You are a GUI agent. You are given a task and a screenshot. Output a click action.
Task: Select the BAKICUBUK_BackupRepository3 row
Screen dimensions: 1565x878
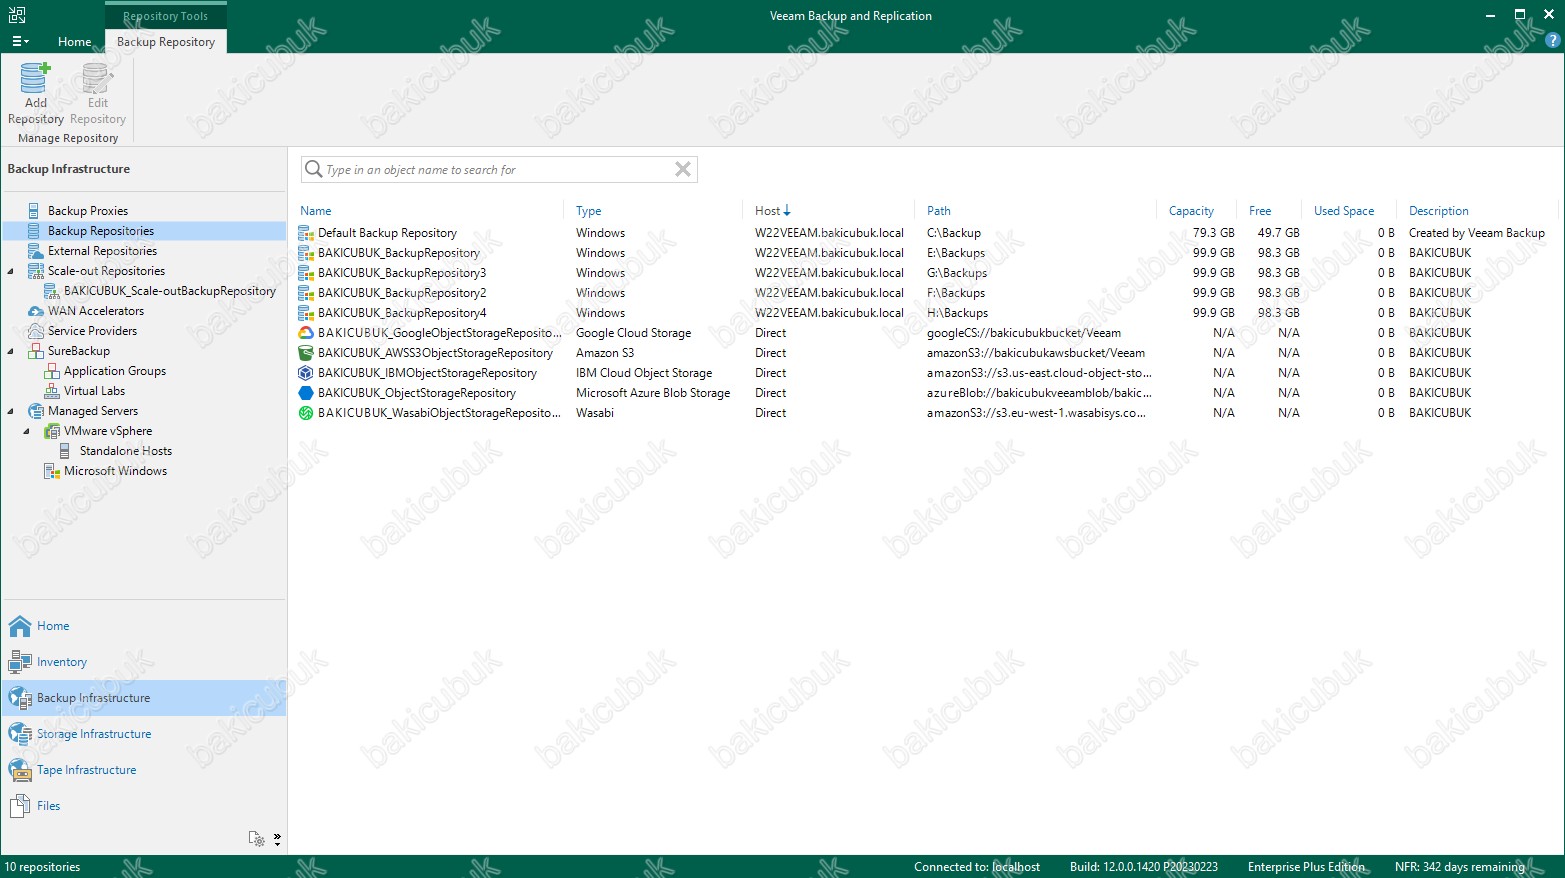point(925,273)
